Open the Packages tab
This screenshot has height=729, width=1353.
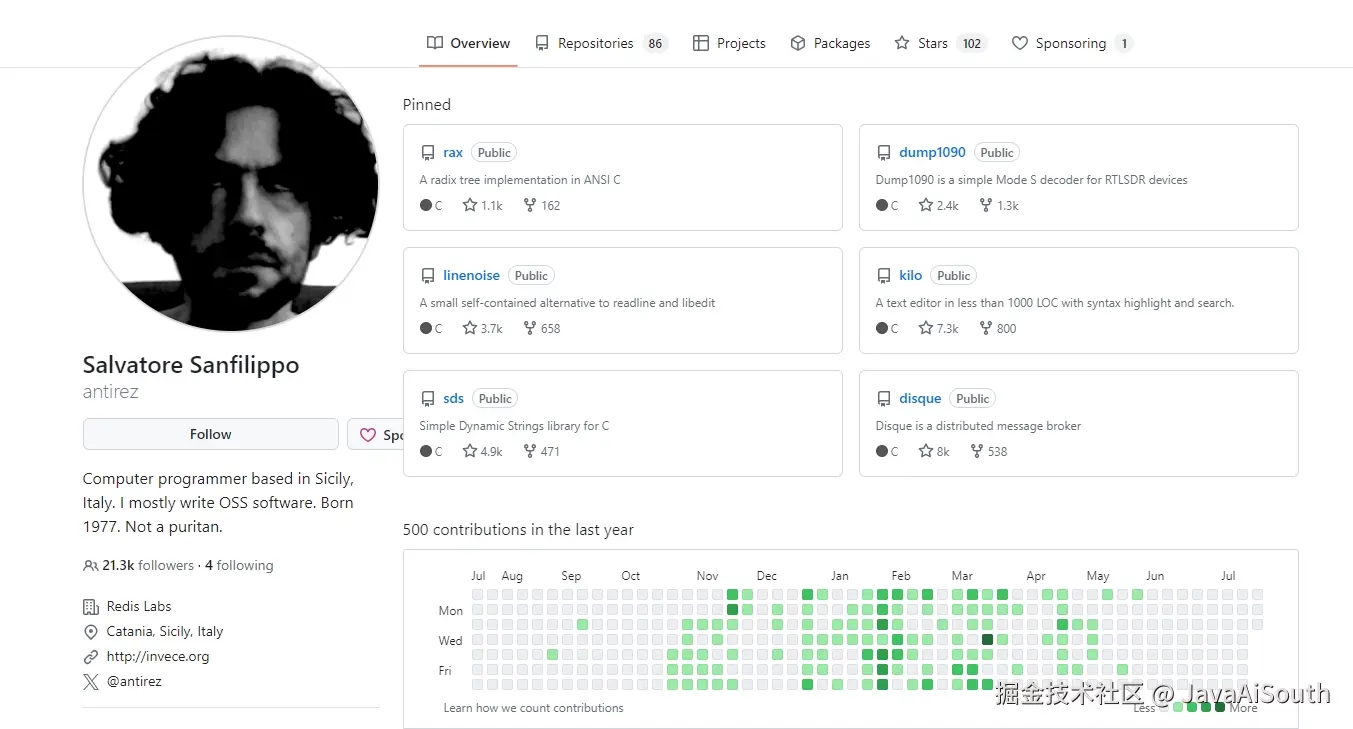coord(830,43)
